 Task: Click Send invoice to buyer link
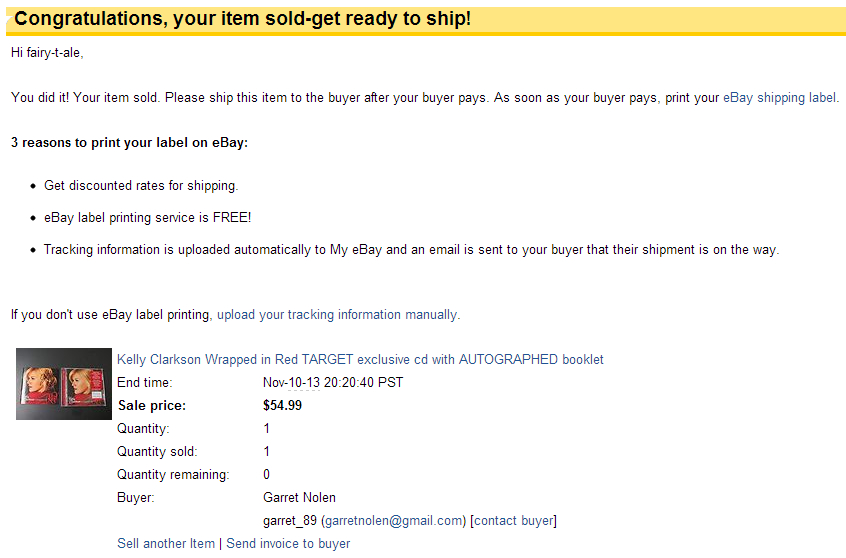[288, 543]
